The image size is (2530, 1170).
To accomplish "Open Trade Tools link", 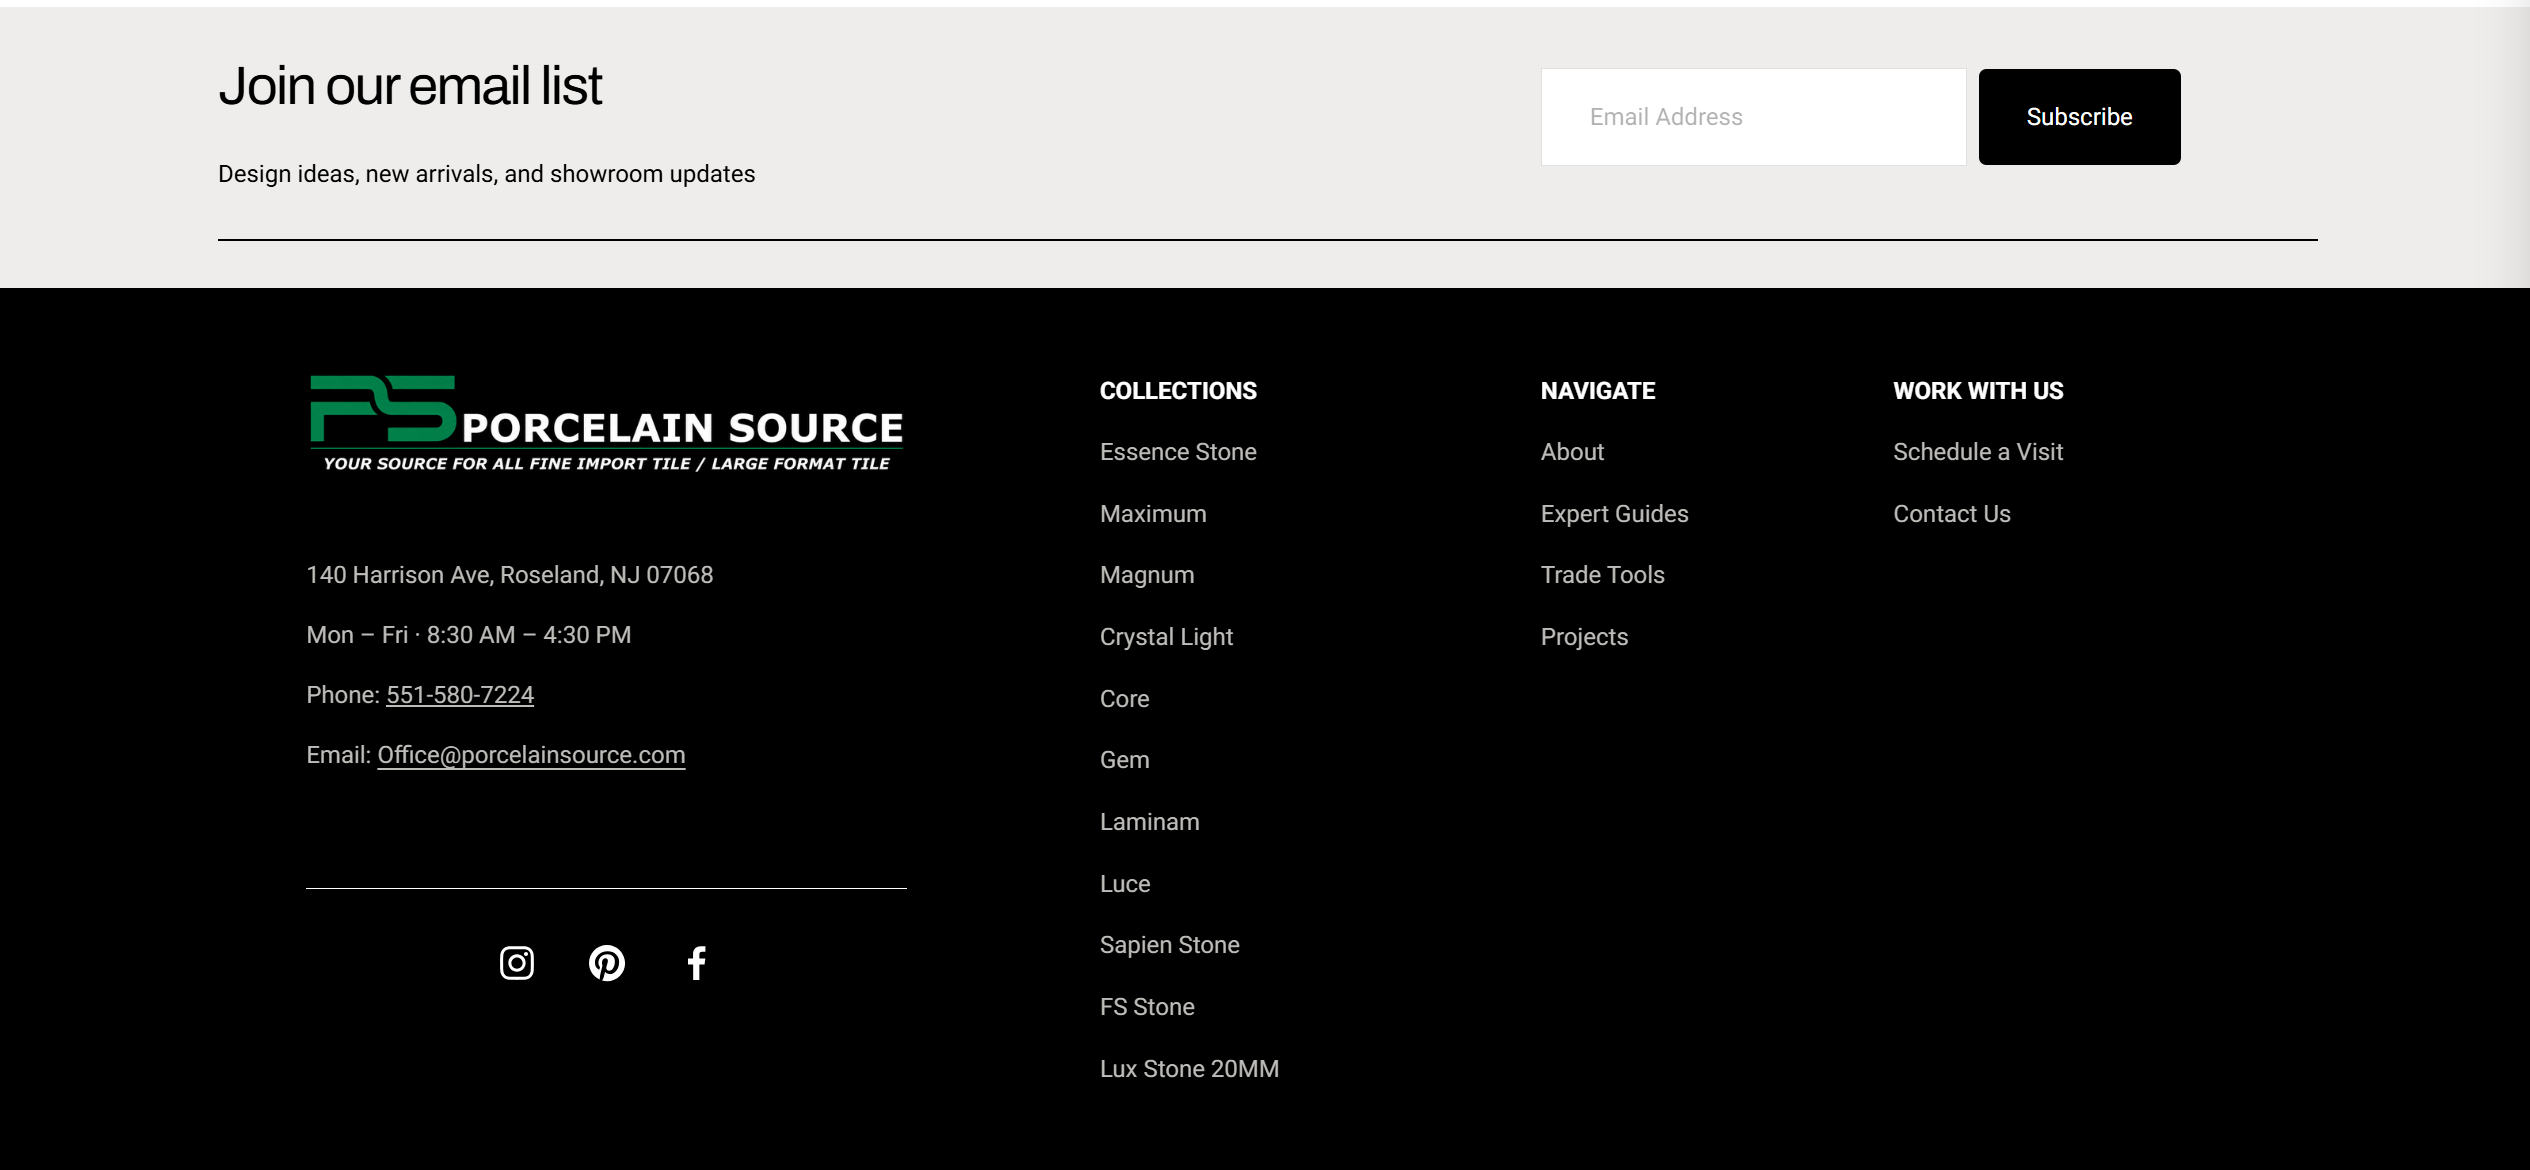I will 1602,575.
